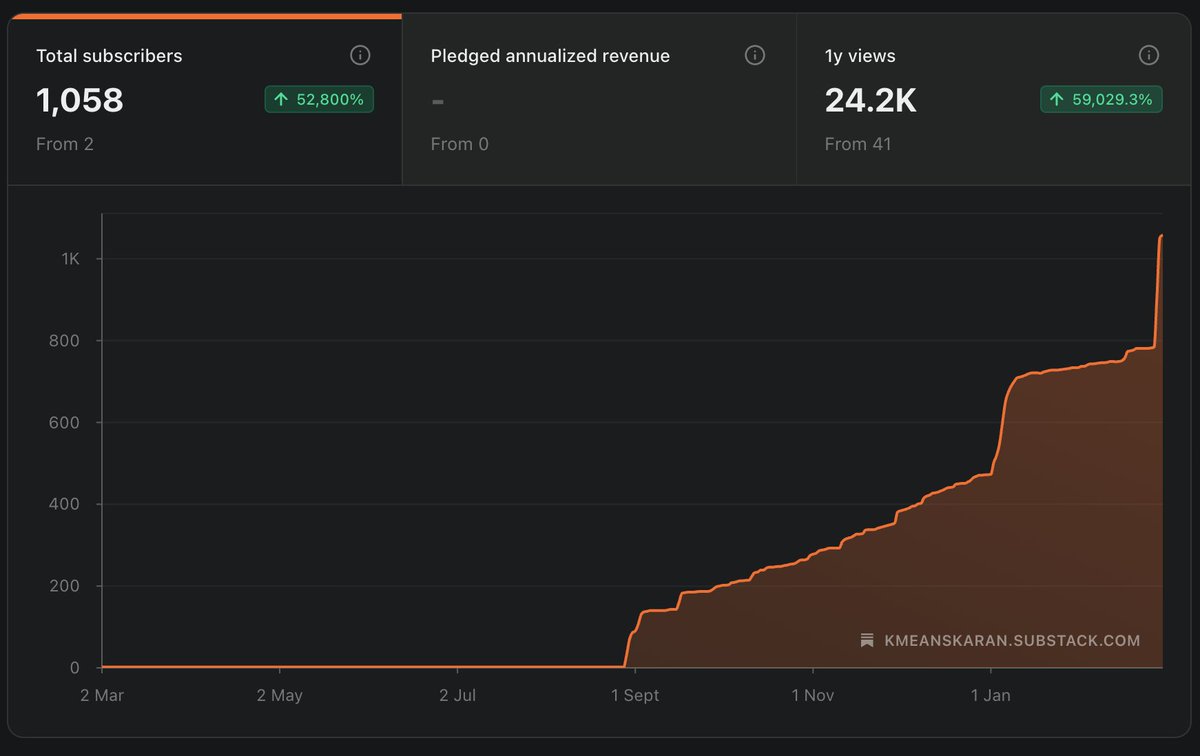
Task: Open info icon for Total subscribers
Action: (360, 55)
